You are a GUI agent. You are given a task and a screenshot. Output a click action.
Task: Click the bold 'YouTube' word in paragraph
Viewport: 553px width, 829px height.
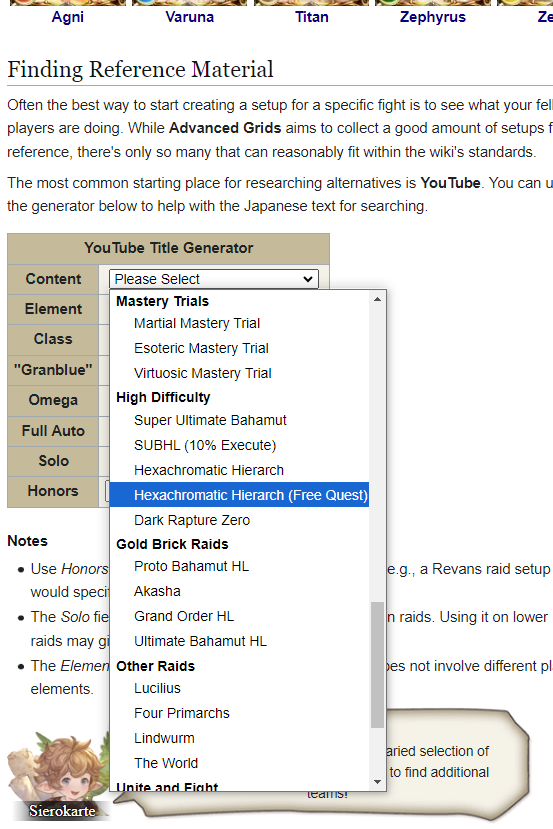pyautogui.click(x=450, y=183)
